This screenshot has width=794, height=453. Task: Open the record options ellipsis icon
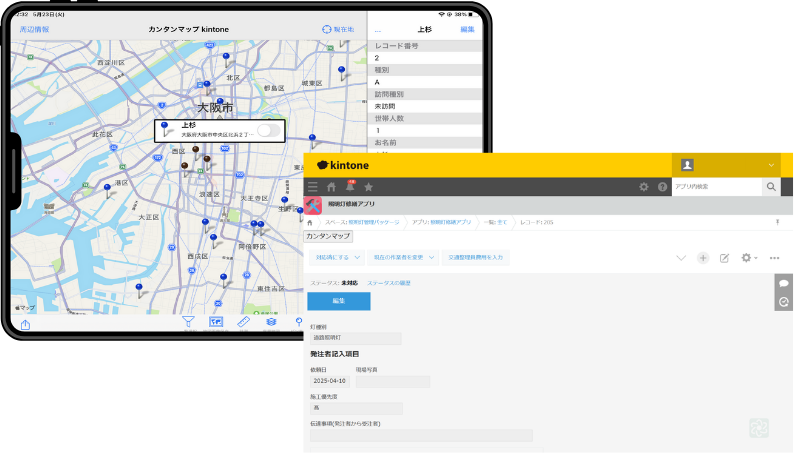click(774, 258)
